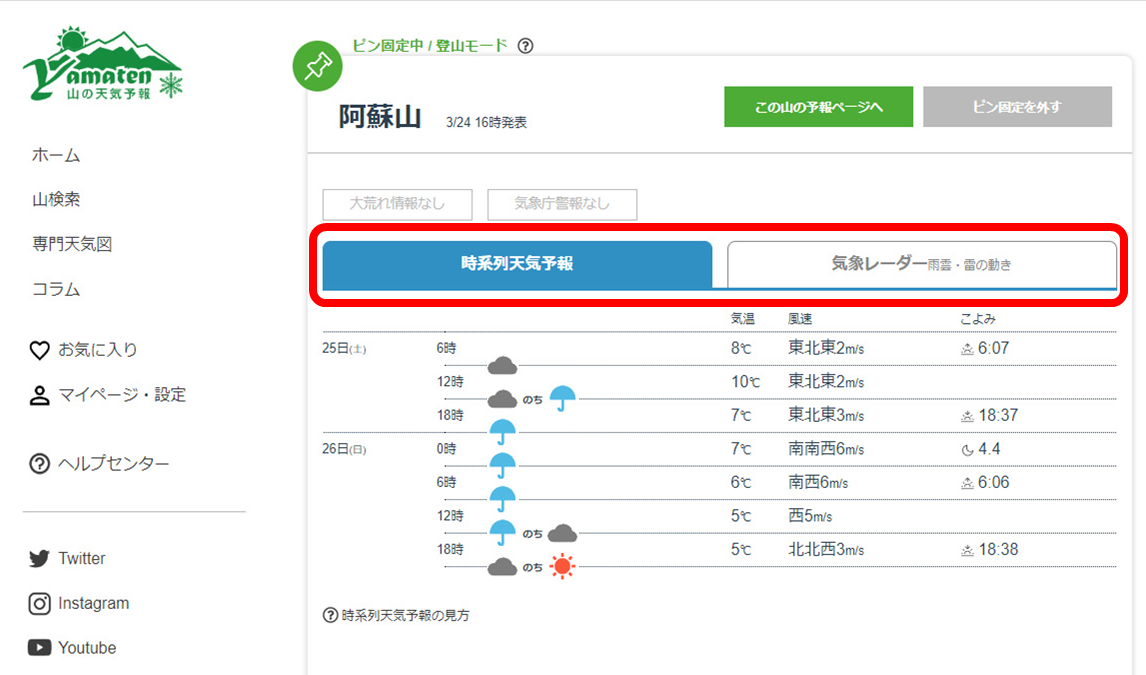Viewport: 1146px width, 675px height.
Task: Click the Twitter bird icon
Action: (x=39, y=559)
